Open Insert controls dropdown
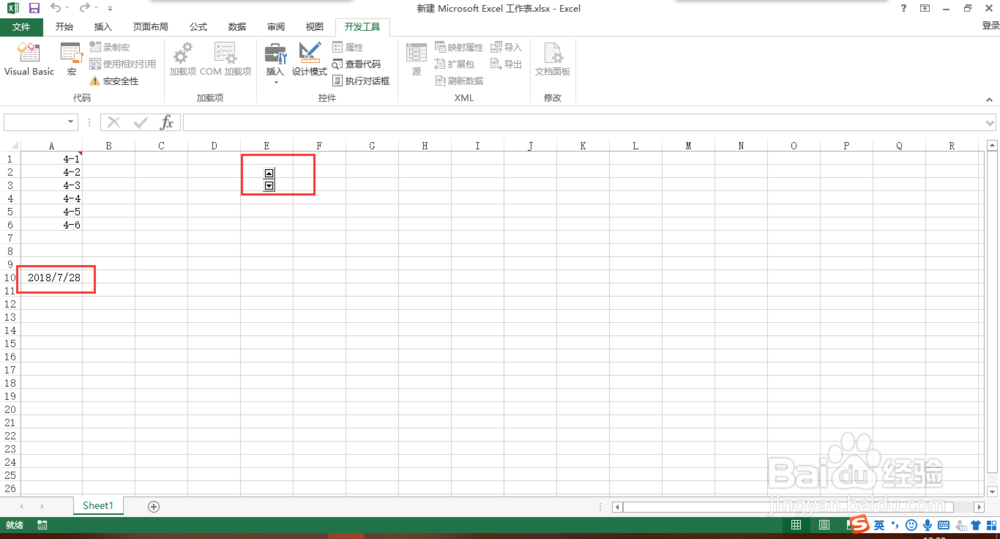This screenshot has width=1000, height=539. click(276, 63)
